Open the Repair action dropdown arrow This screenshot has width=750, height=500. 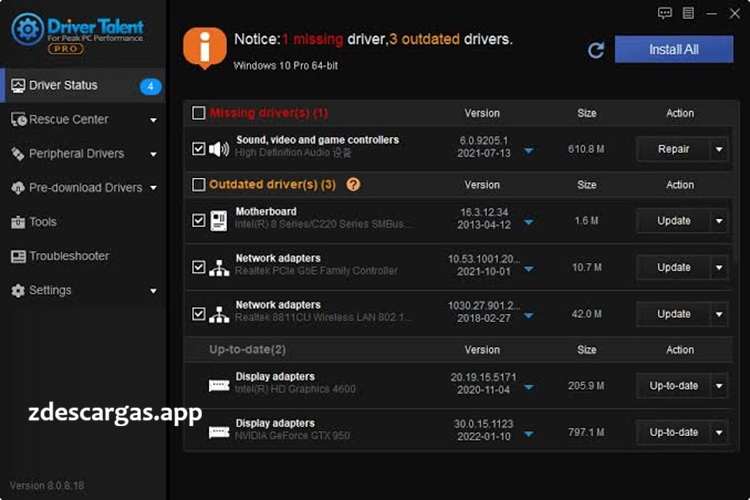[x=719, y=149]
